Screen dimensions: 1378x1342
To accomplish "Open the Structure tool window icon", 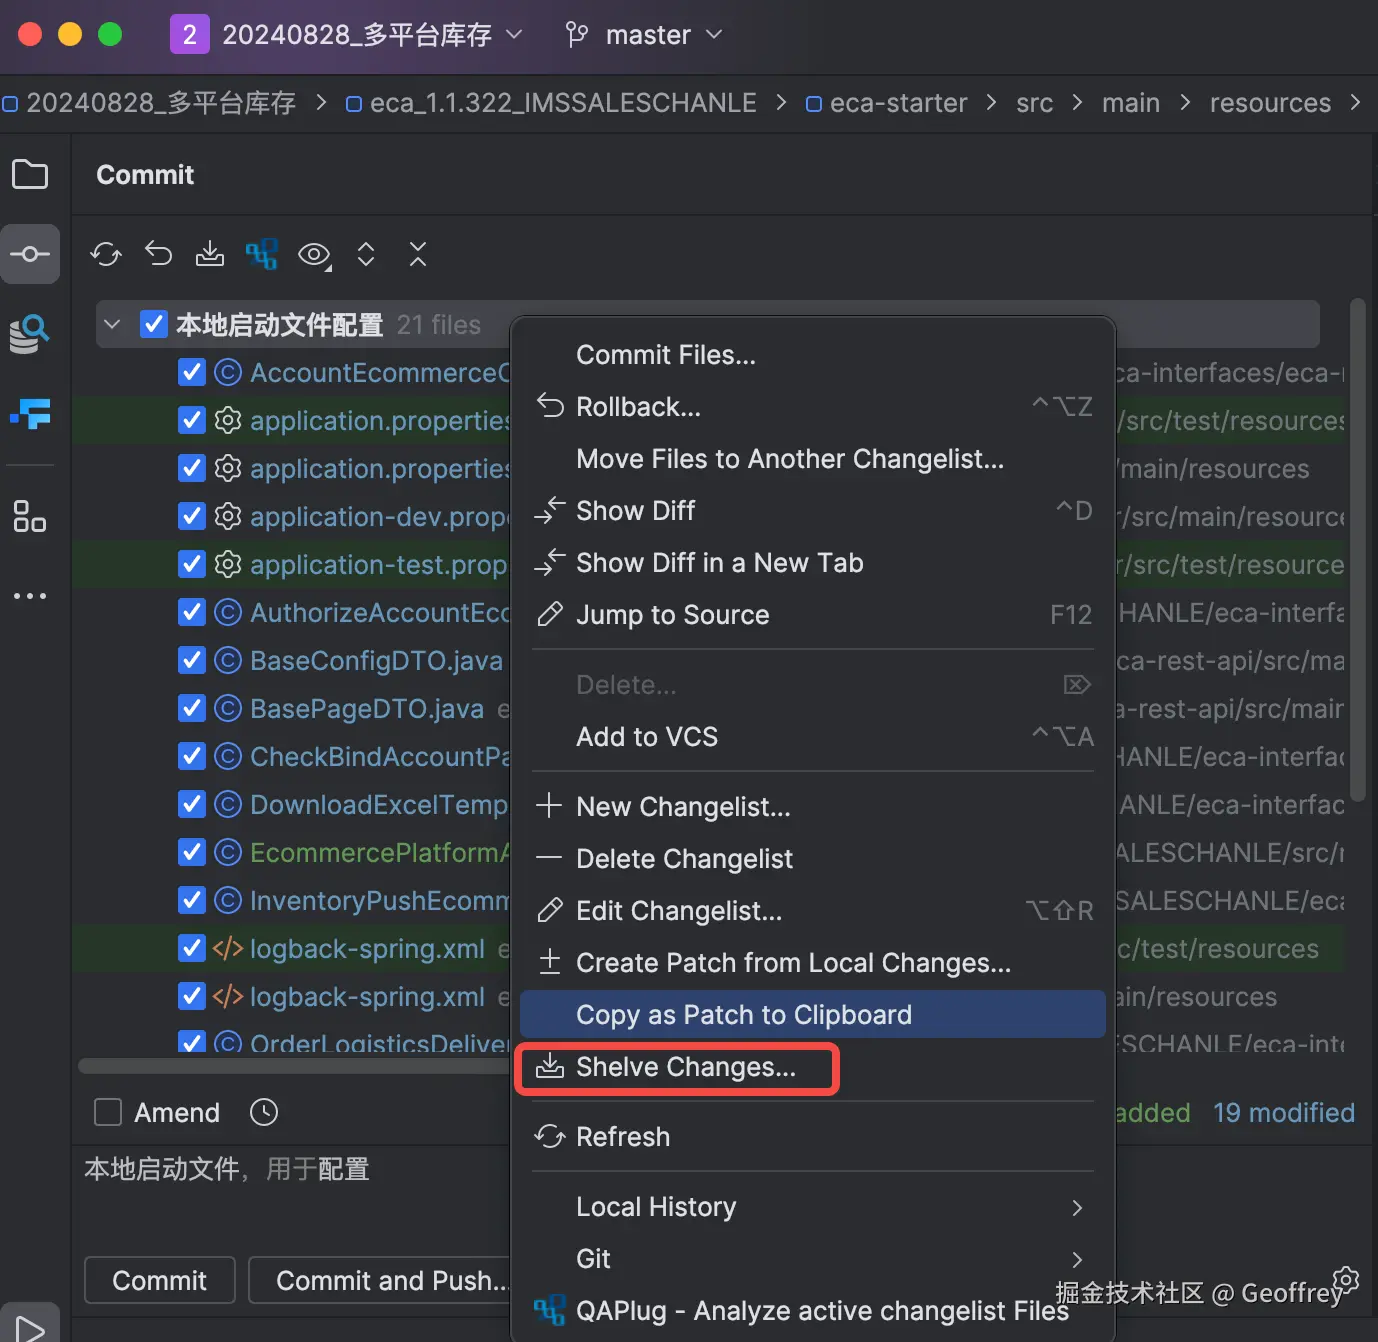I will [x=30, y=516].
